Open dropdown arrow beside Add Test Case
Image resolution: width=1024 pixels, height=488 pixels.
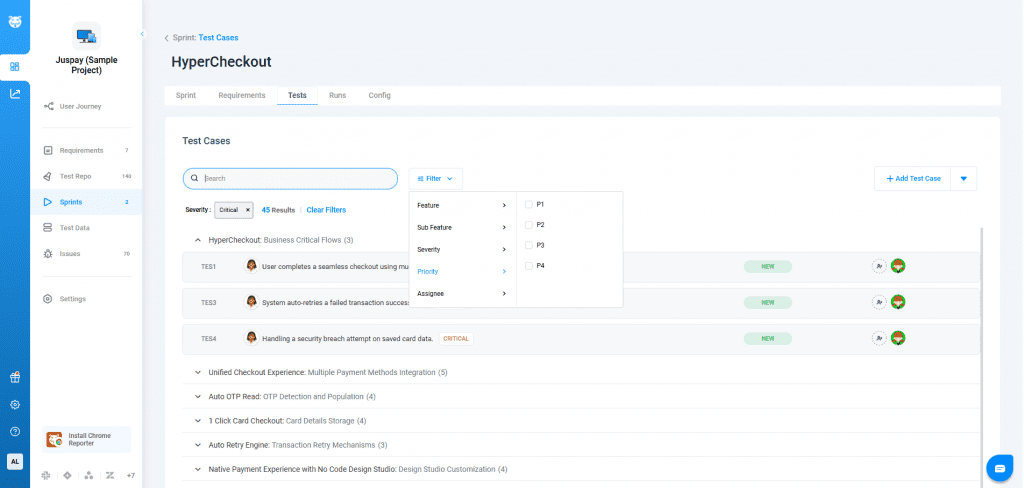pyautogui.click(x=963, y=179)
